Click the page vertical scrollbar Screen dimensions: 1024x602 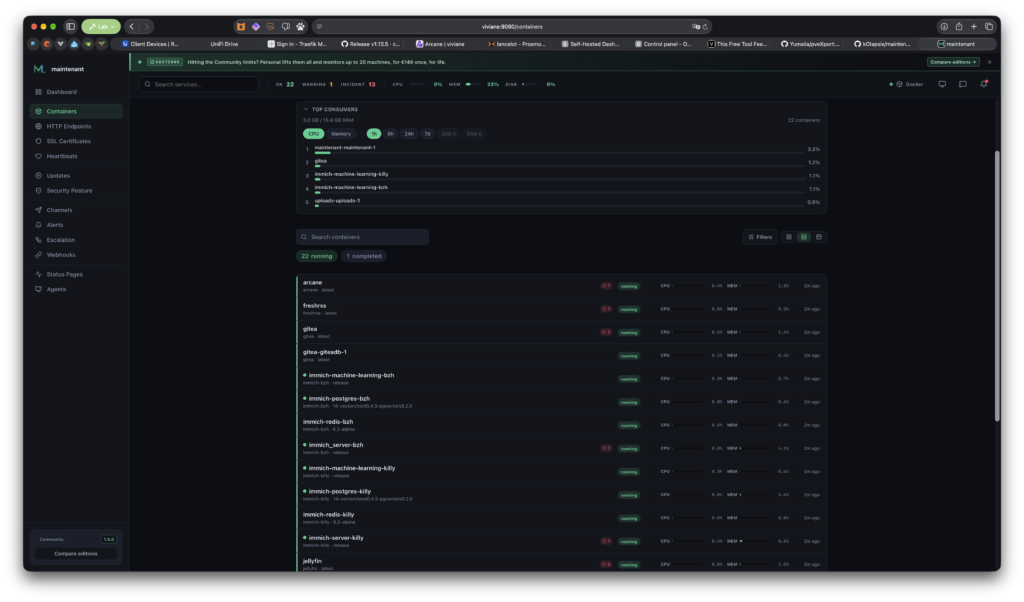point(997,286)
